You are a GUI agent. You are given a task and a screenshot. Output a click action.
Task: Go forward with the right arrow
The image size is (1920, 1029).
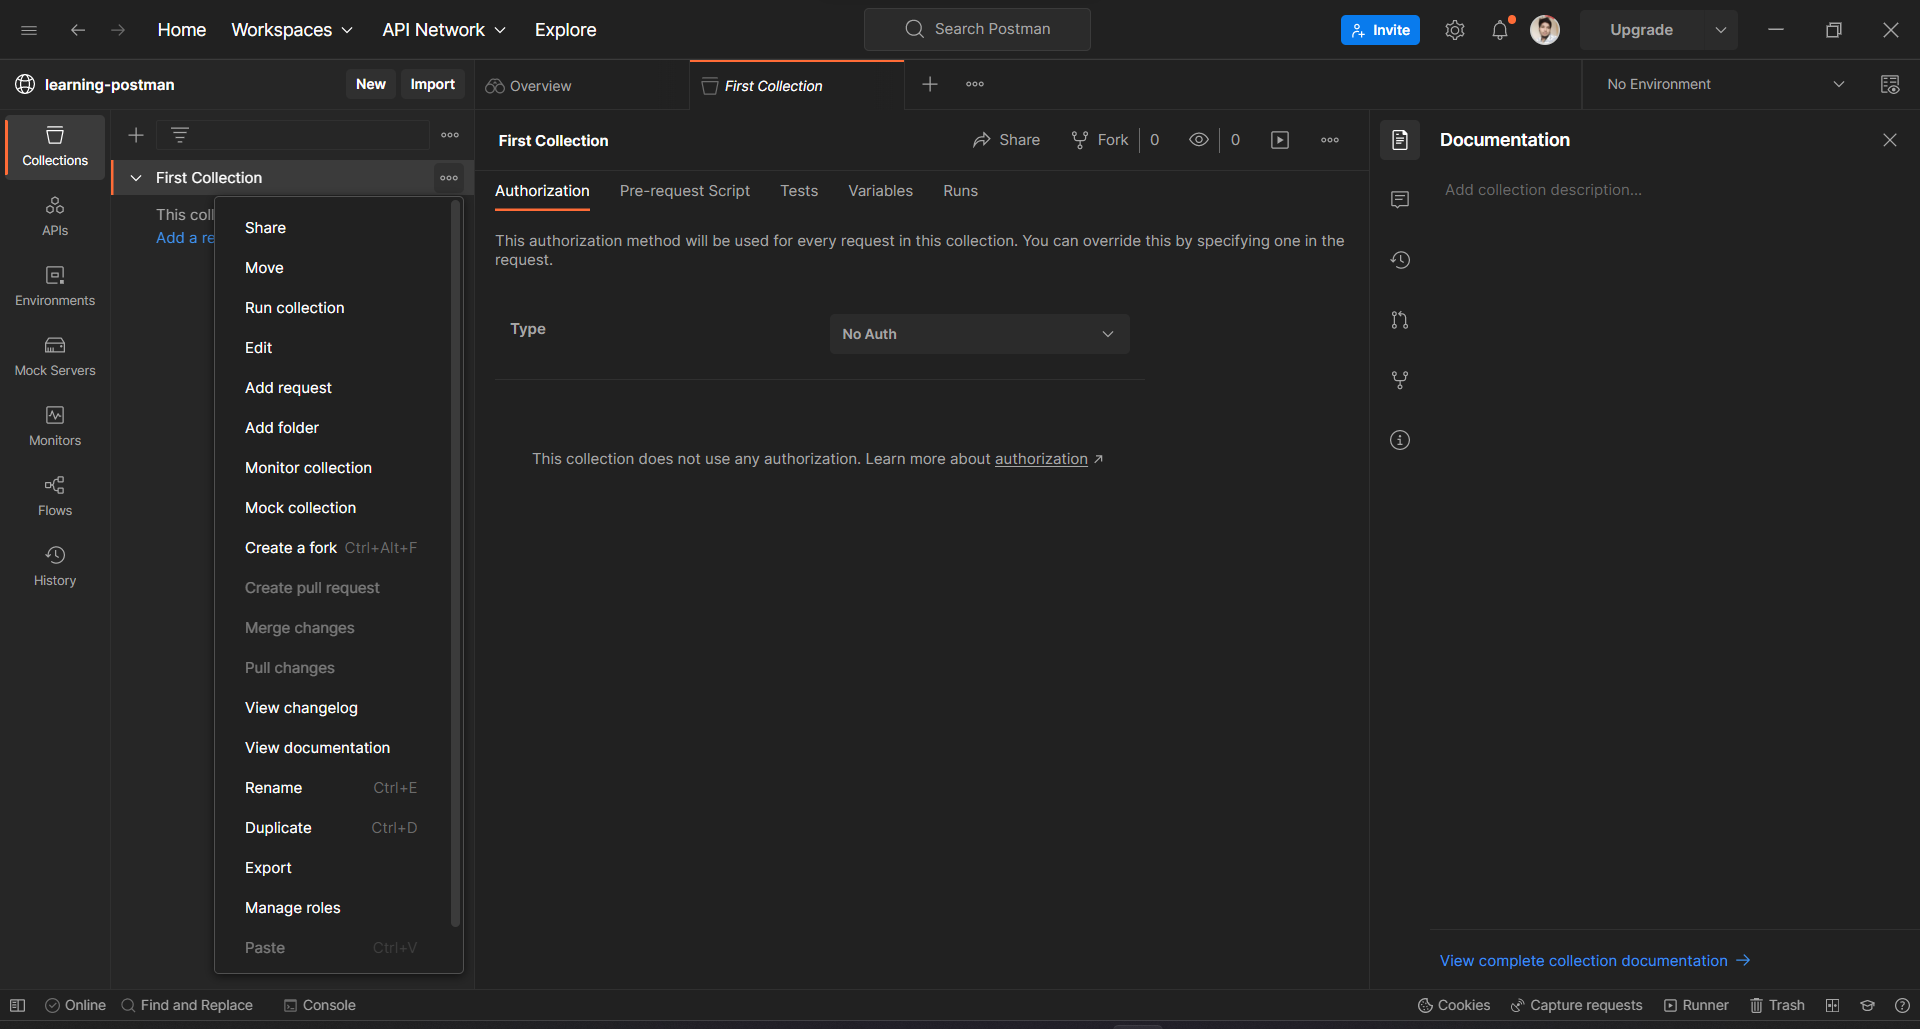[118, 30]
